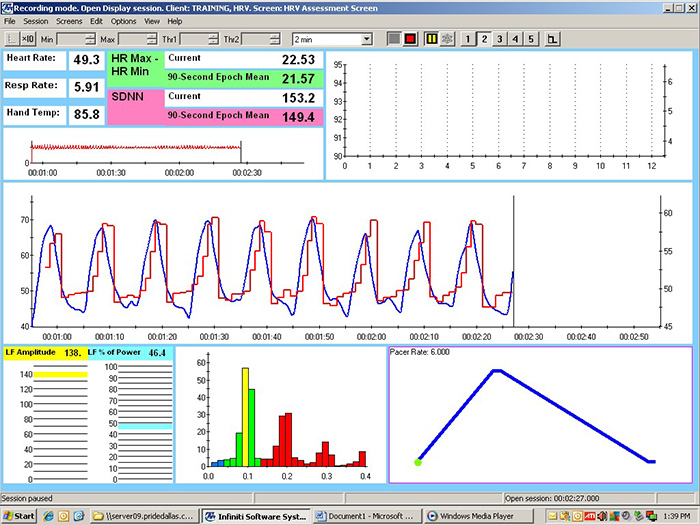Switch to screen 3 toggle button
Viewport: 700px width, 525px height.
pyautogui.click(x=501, y=38)
